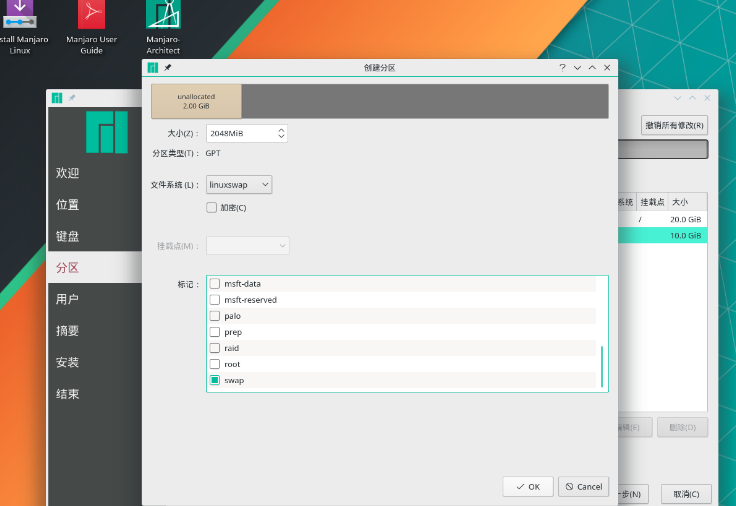The image size is (736, 506).
Task: Select the 用户 step in the sidebar
Action: [x=95, y=299]
